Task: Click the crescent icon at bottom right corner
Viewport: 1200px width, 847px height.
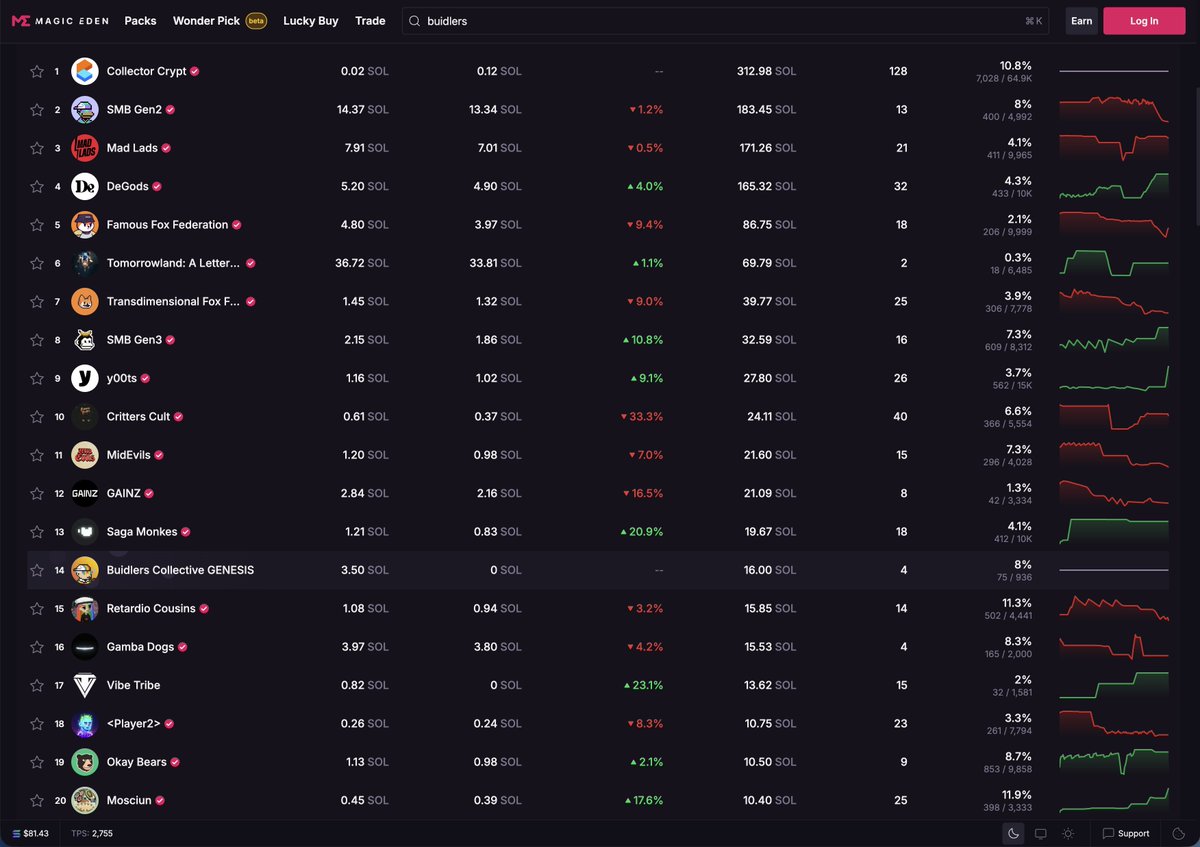Action: pyautogui.click(x=1178, y=833)
